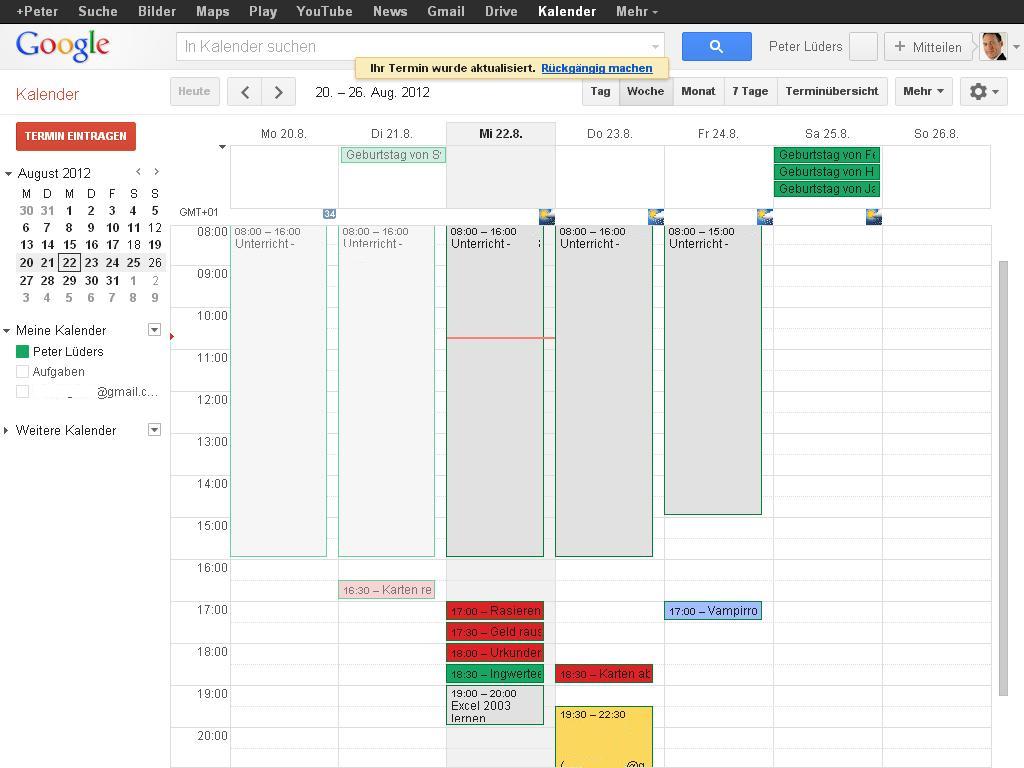Open Friday's 08:00 – 15:00 Unterricht event
This screenshot has height=768, width=1024.
(713, 370)
